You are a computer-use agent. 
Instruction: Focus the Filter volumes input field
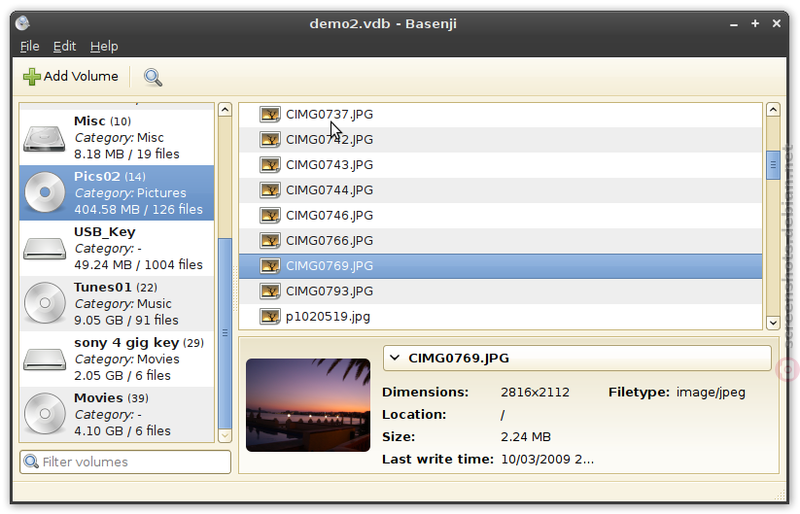pyautogui.click(x=126, y=462)
